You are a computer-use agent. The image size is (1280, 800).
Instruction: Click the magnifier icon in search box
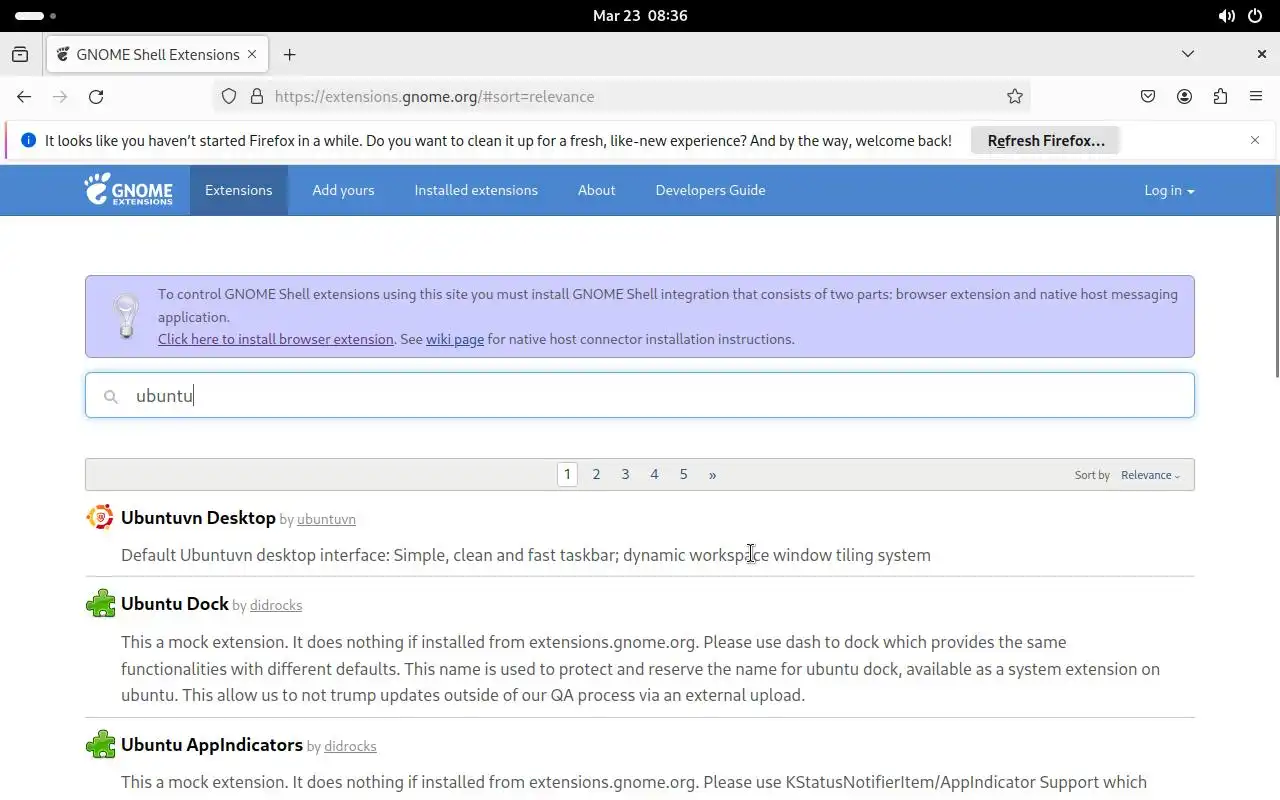pyautogui.click(x=111, y=396)
